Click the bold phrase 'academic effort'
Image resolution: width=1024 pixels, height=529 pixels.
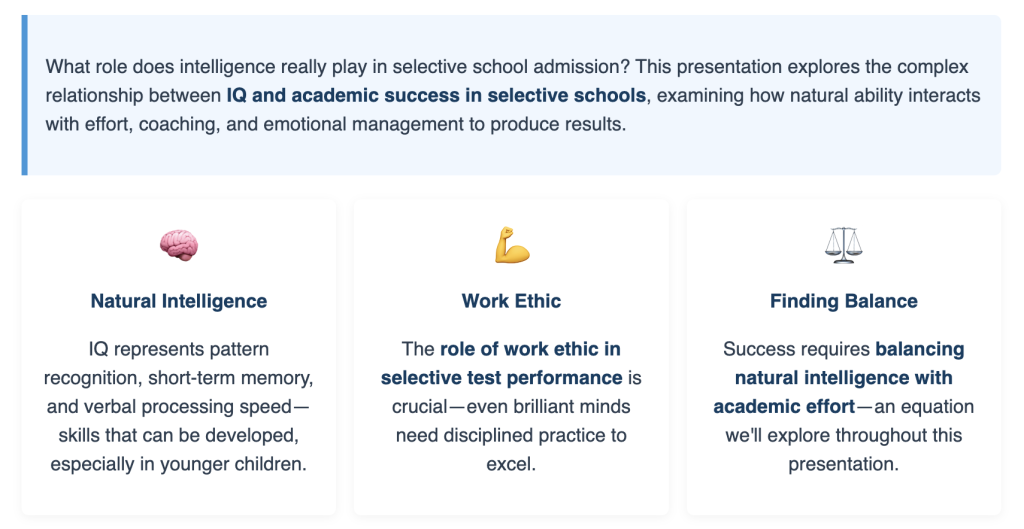(784, 406)
